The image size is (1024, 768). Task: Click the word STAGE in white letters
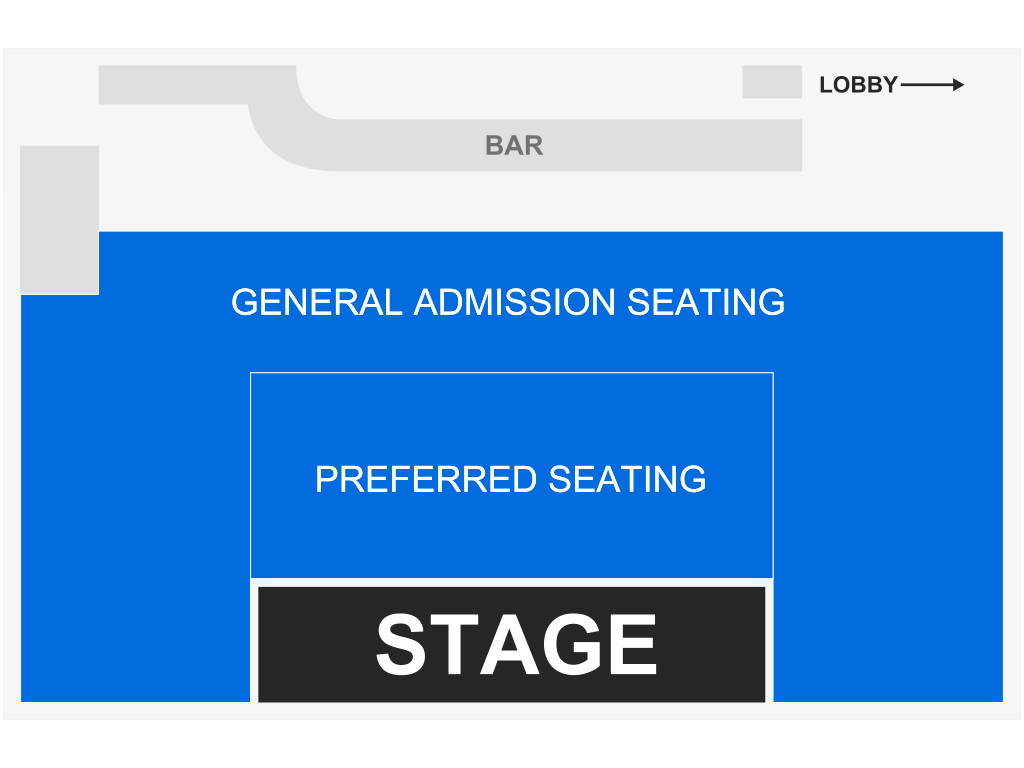point(516,645)
